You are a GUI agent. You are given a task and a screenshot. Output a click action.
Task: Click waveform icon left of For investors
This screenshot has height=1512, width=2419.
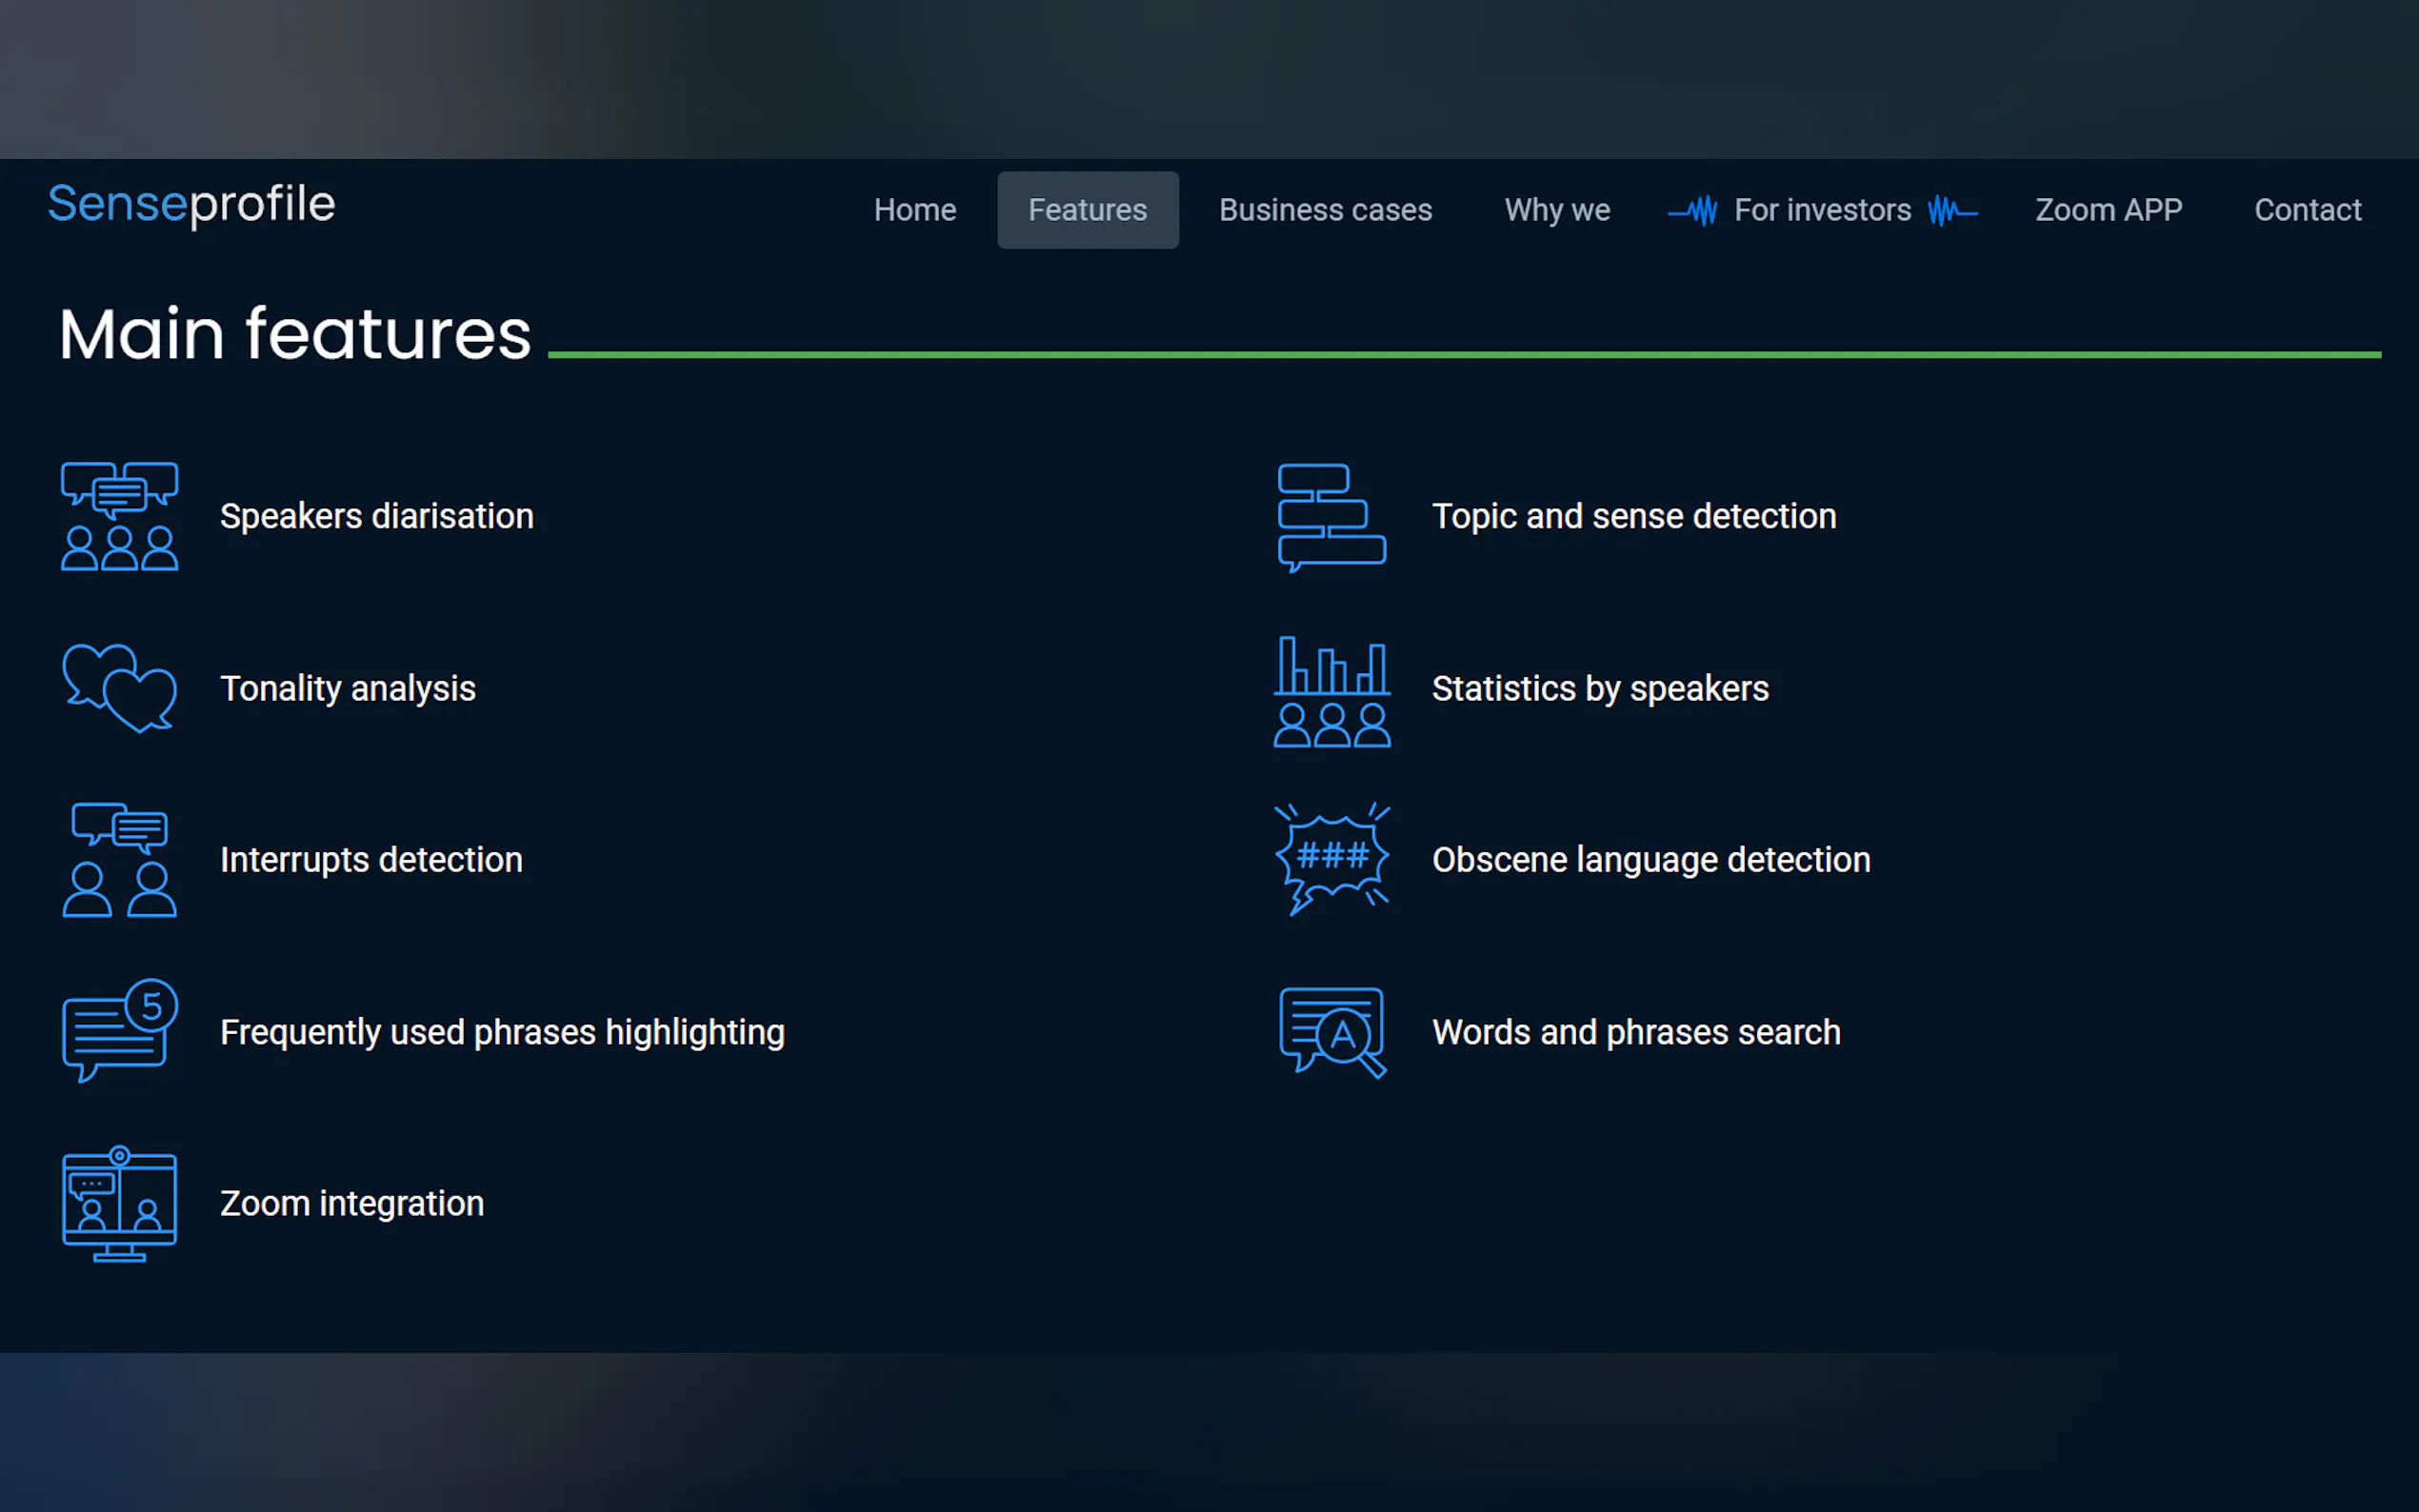click(1693, 211)
